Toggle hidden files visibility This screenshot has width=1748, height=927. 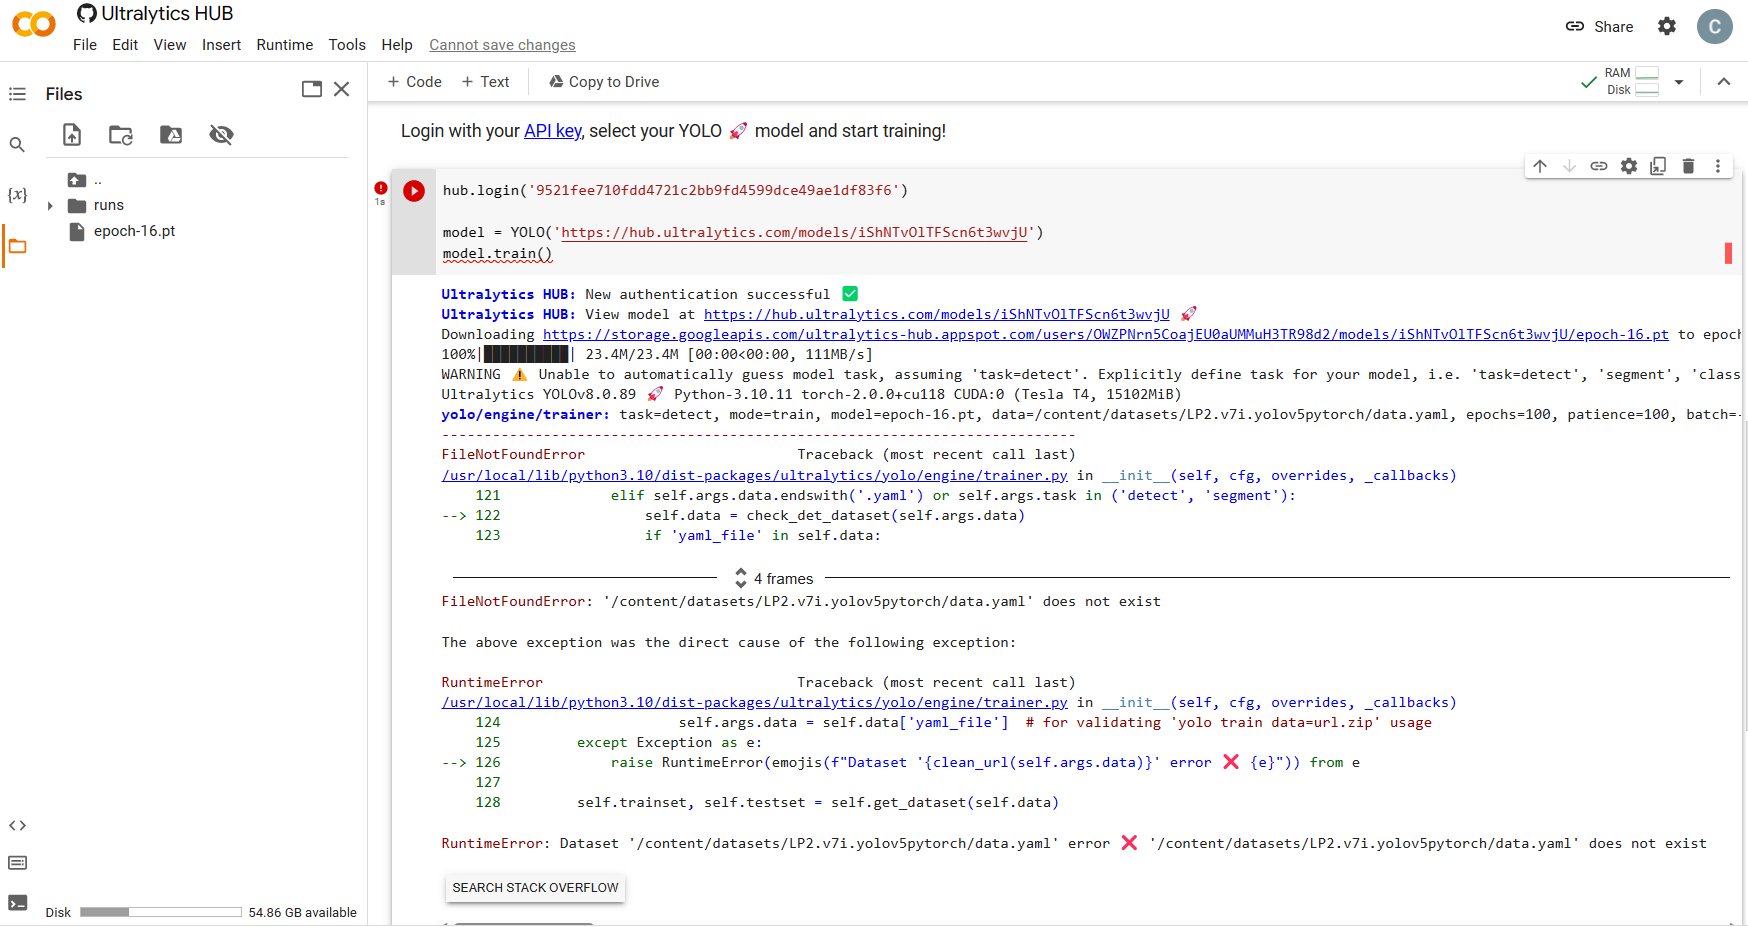[x=221, y=134]
